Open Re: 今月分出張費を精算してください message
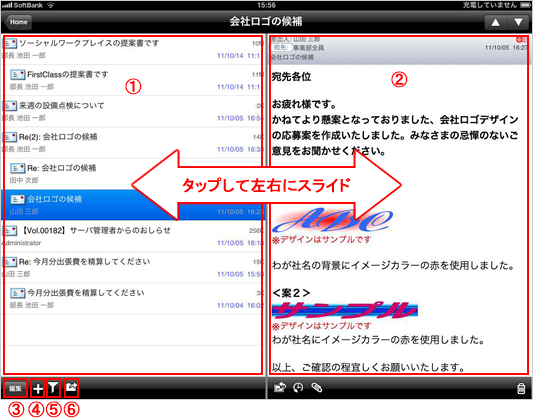Viewport: 533px width, 420px height. click(x=133, y=267)
